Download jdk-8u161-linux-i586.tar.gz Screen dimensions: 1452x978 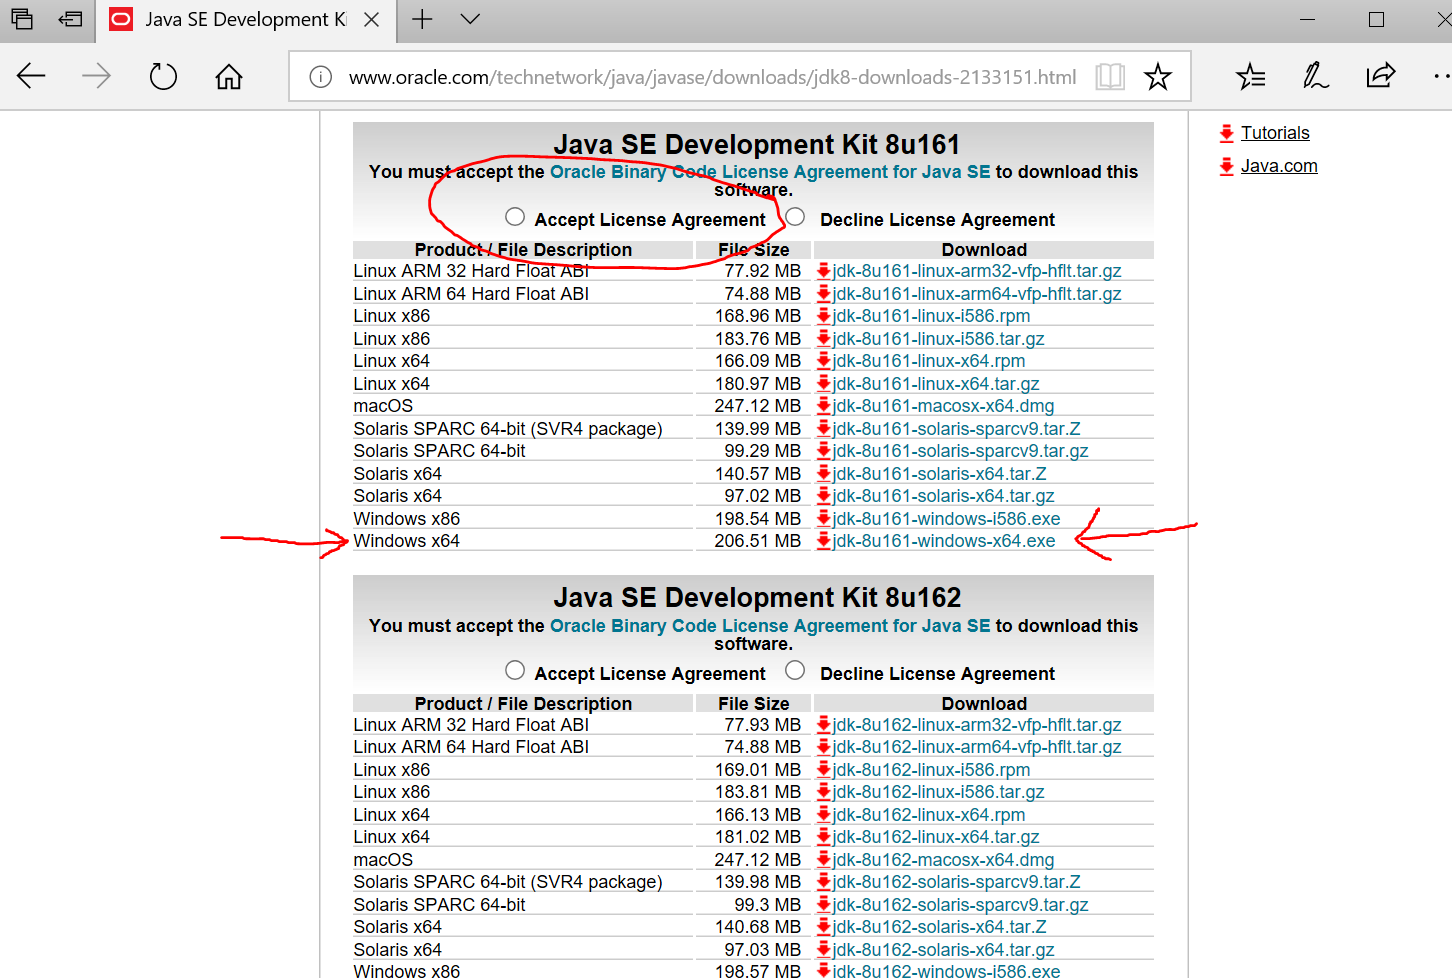pos(938,339)
